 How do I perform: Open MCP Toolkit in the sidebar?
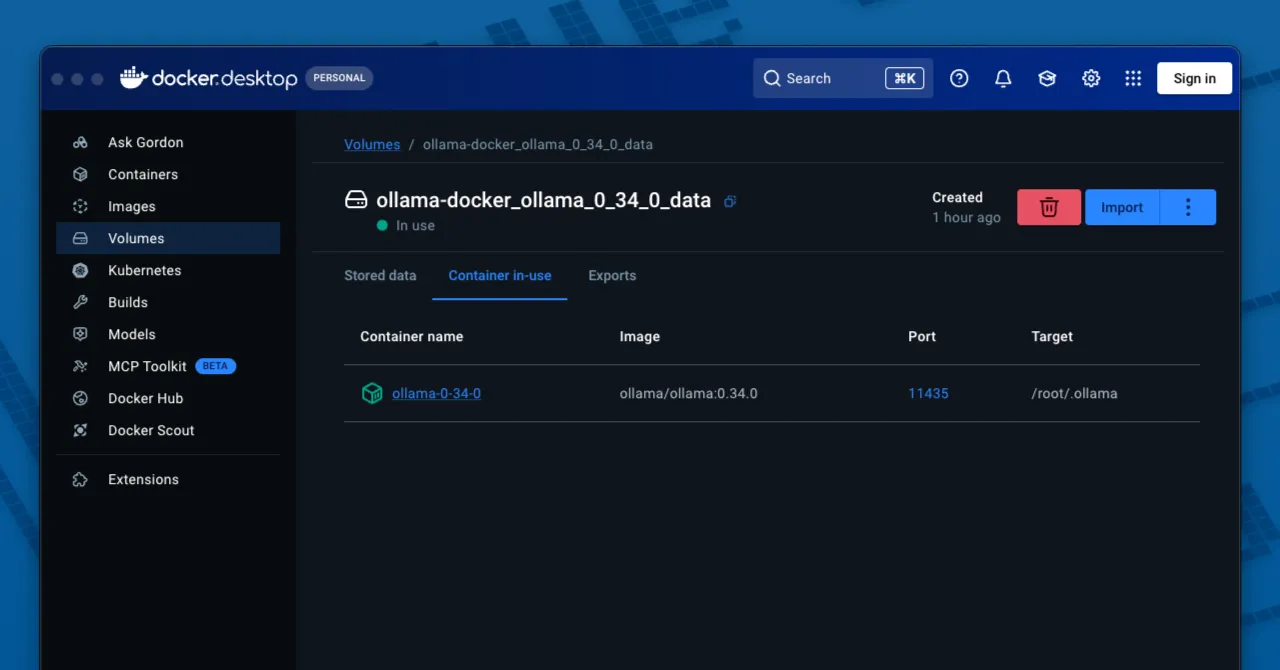pyautogui.click(x=168, y=366)
